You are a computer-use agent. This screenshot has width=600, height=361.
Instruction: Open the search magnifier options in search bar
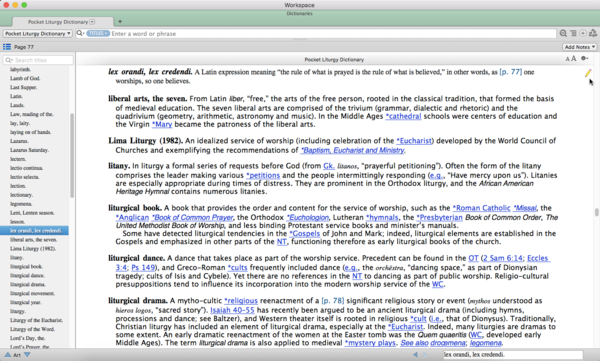(80, 33)
